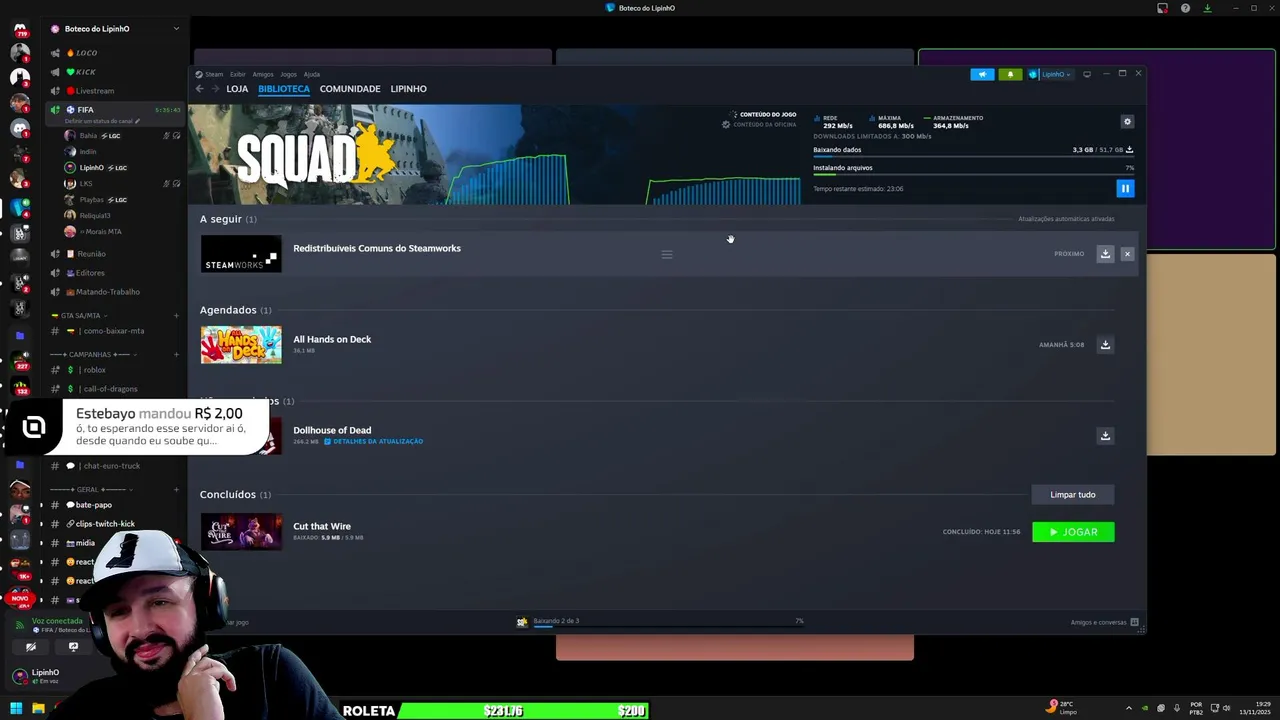Open the Ajuda menu

tap(312, 74)
